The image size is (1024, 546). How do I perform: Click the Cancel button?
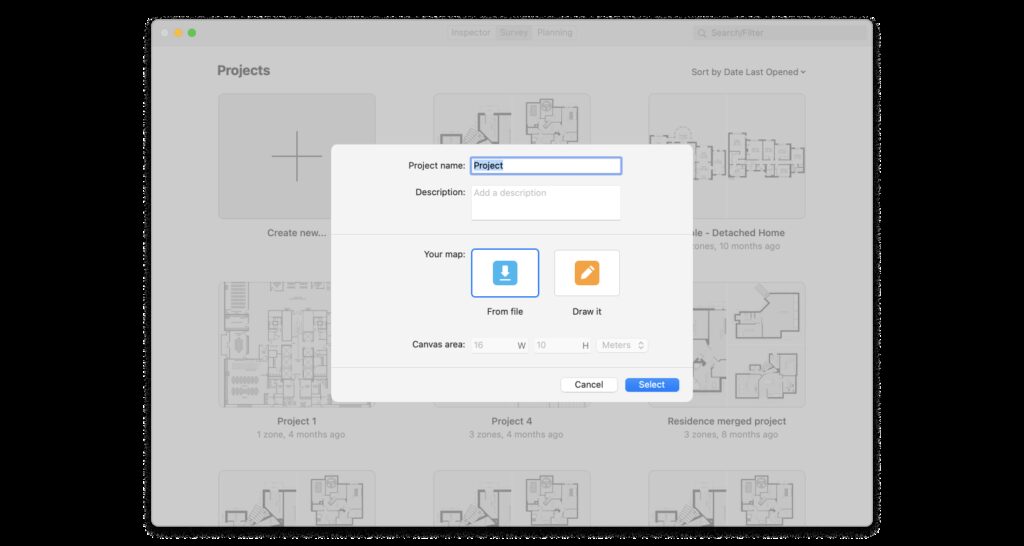[x=588, y=385]
